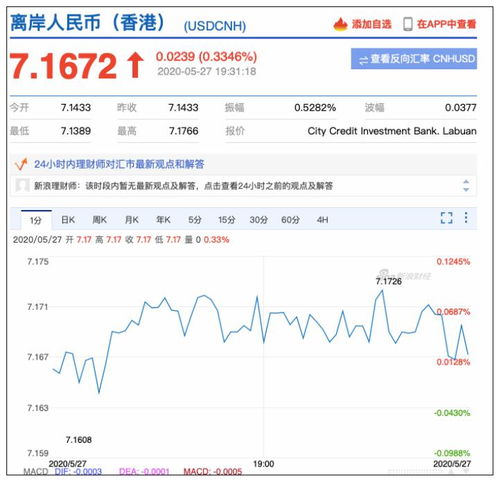This screenshot has width=499, height=481.
Task: Click the 今开 value 7.1433
Action: tap(76, 108)
